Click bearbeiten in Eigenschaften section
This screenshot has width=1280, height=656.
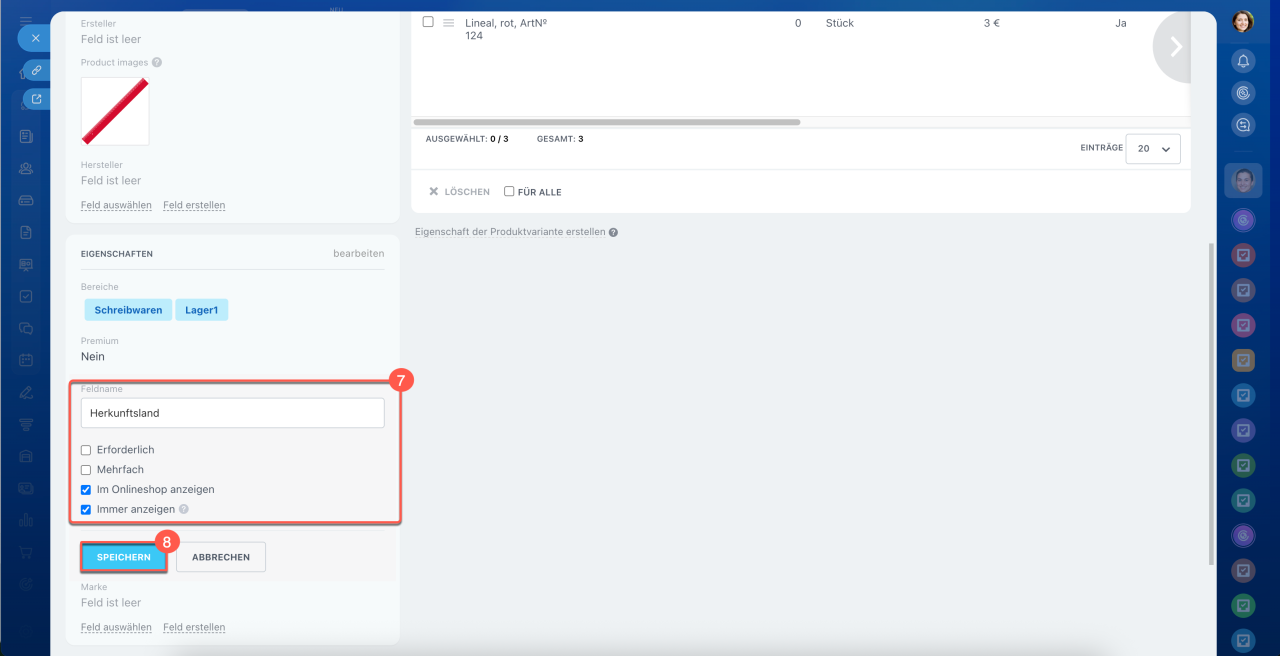[358, 254]
